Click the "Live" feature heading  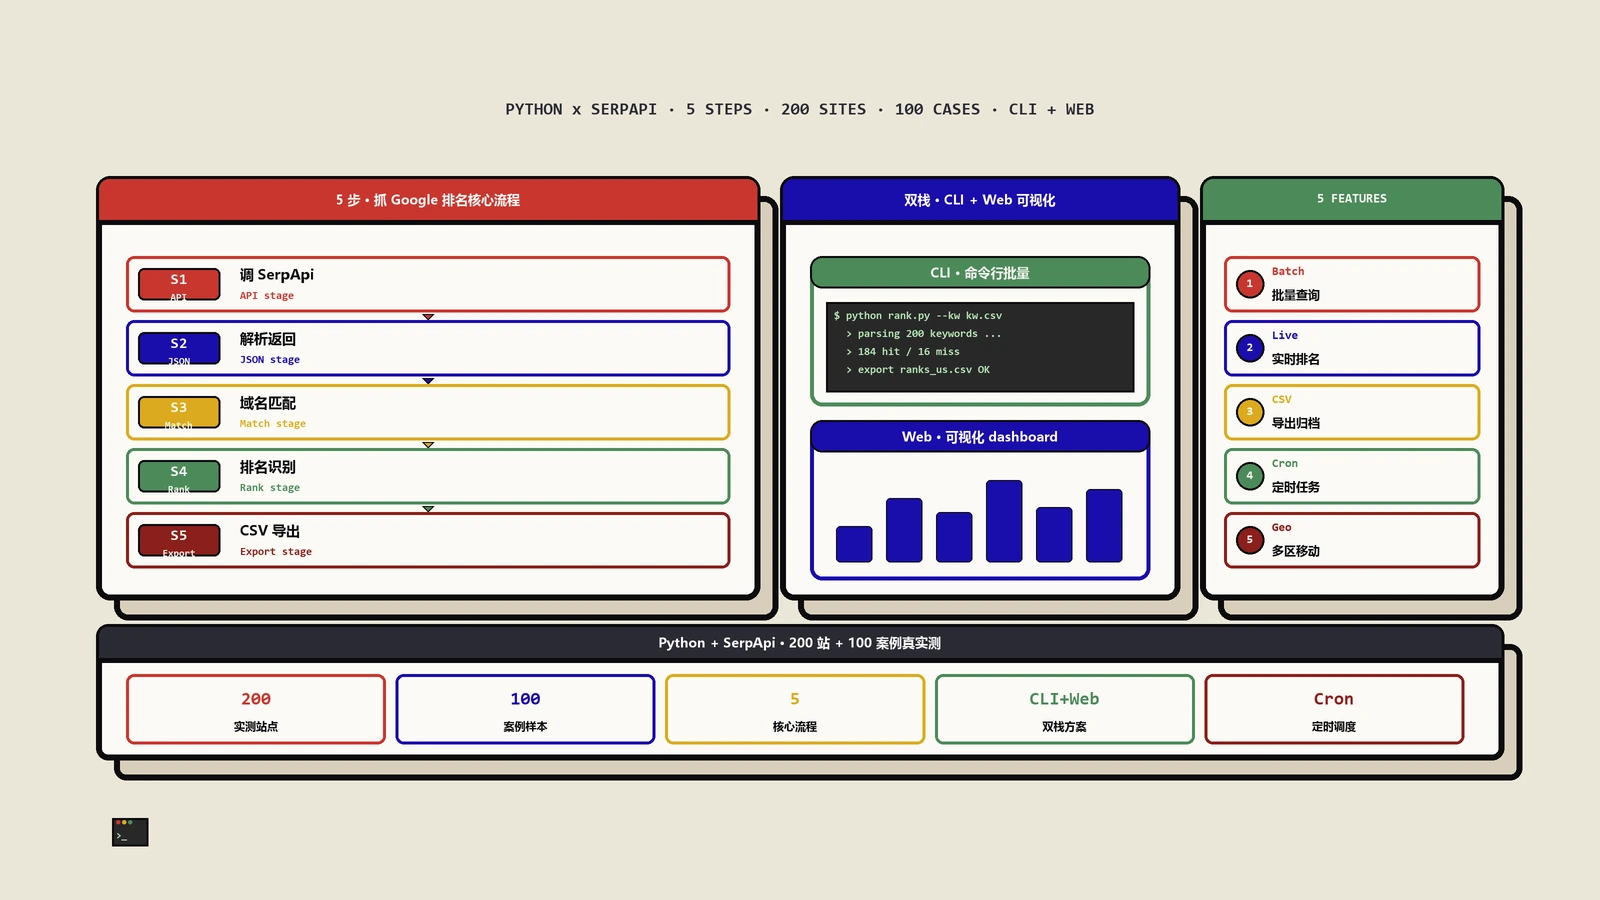1285,336
